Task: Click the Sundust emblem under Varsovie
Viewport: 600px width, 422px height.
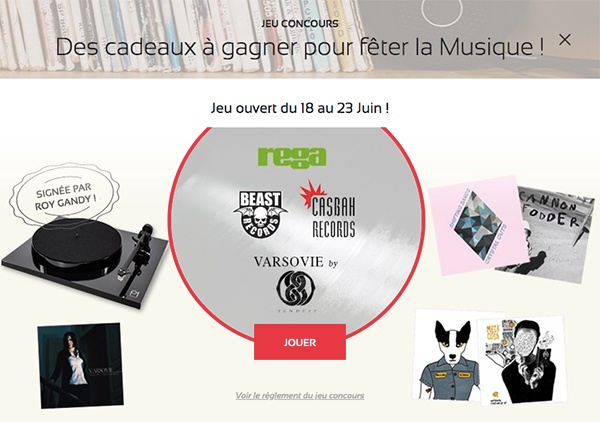Action: point(296,292)
